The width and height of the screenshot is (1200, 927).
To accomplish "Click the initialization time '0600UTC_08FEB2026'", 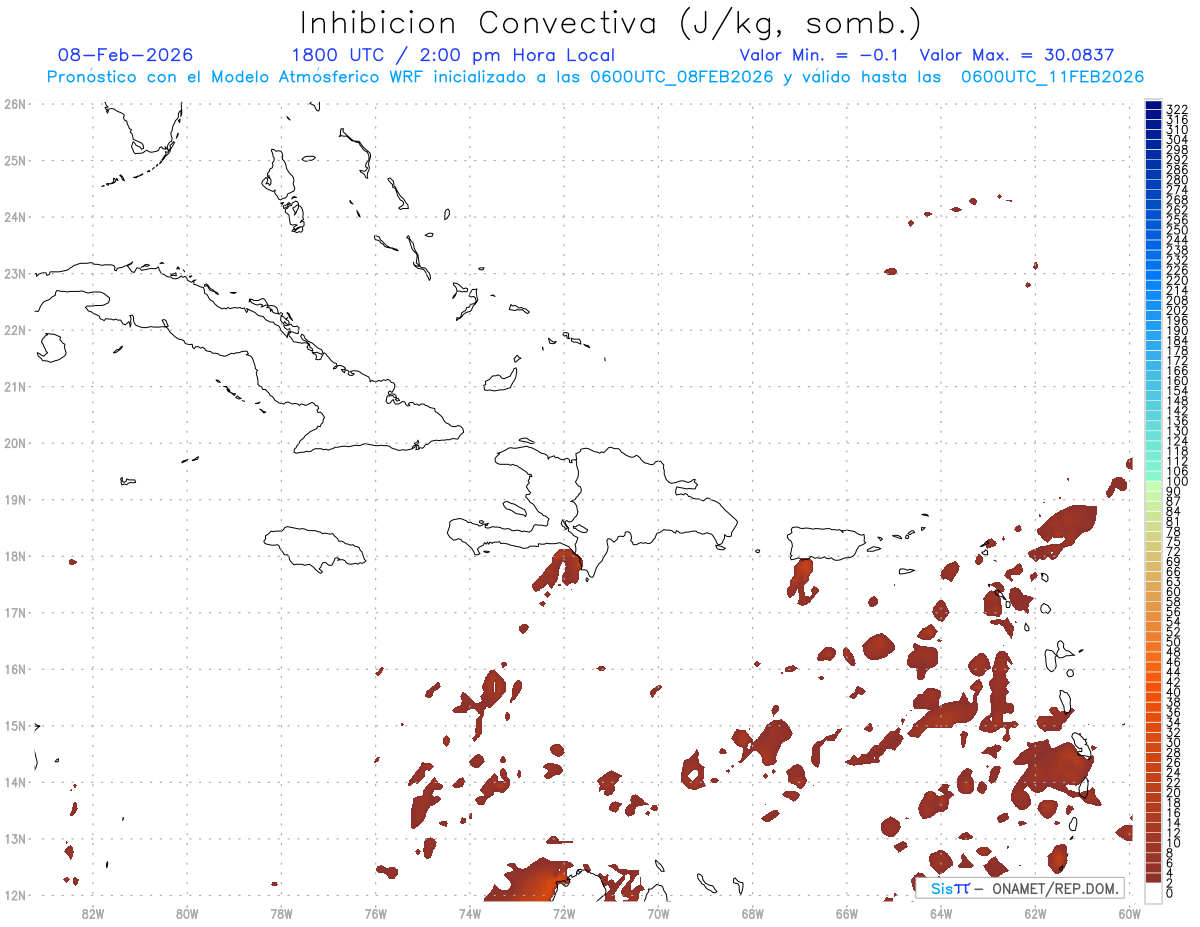I will coord(682,77).
